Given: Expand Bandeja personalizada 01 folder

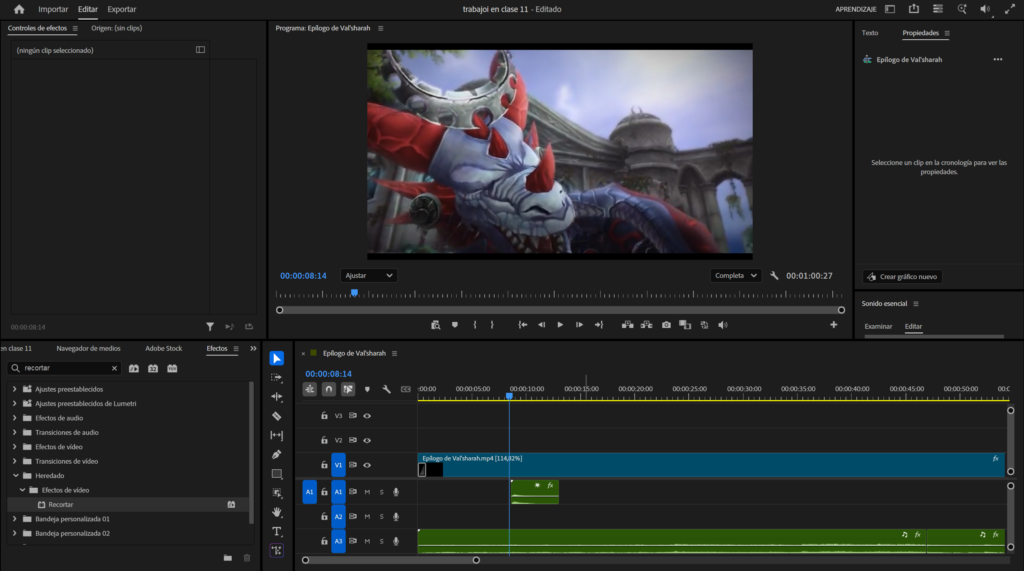Looking at the screenshot, I should (x=14, y=519).
